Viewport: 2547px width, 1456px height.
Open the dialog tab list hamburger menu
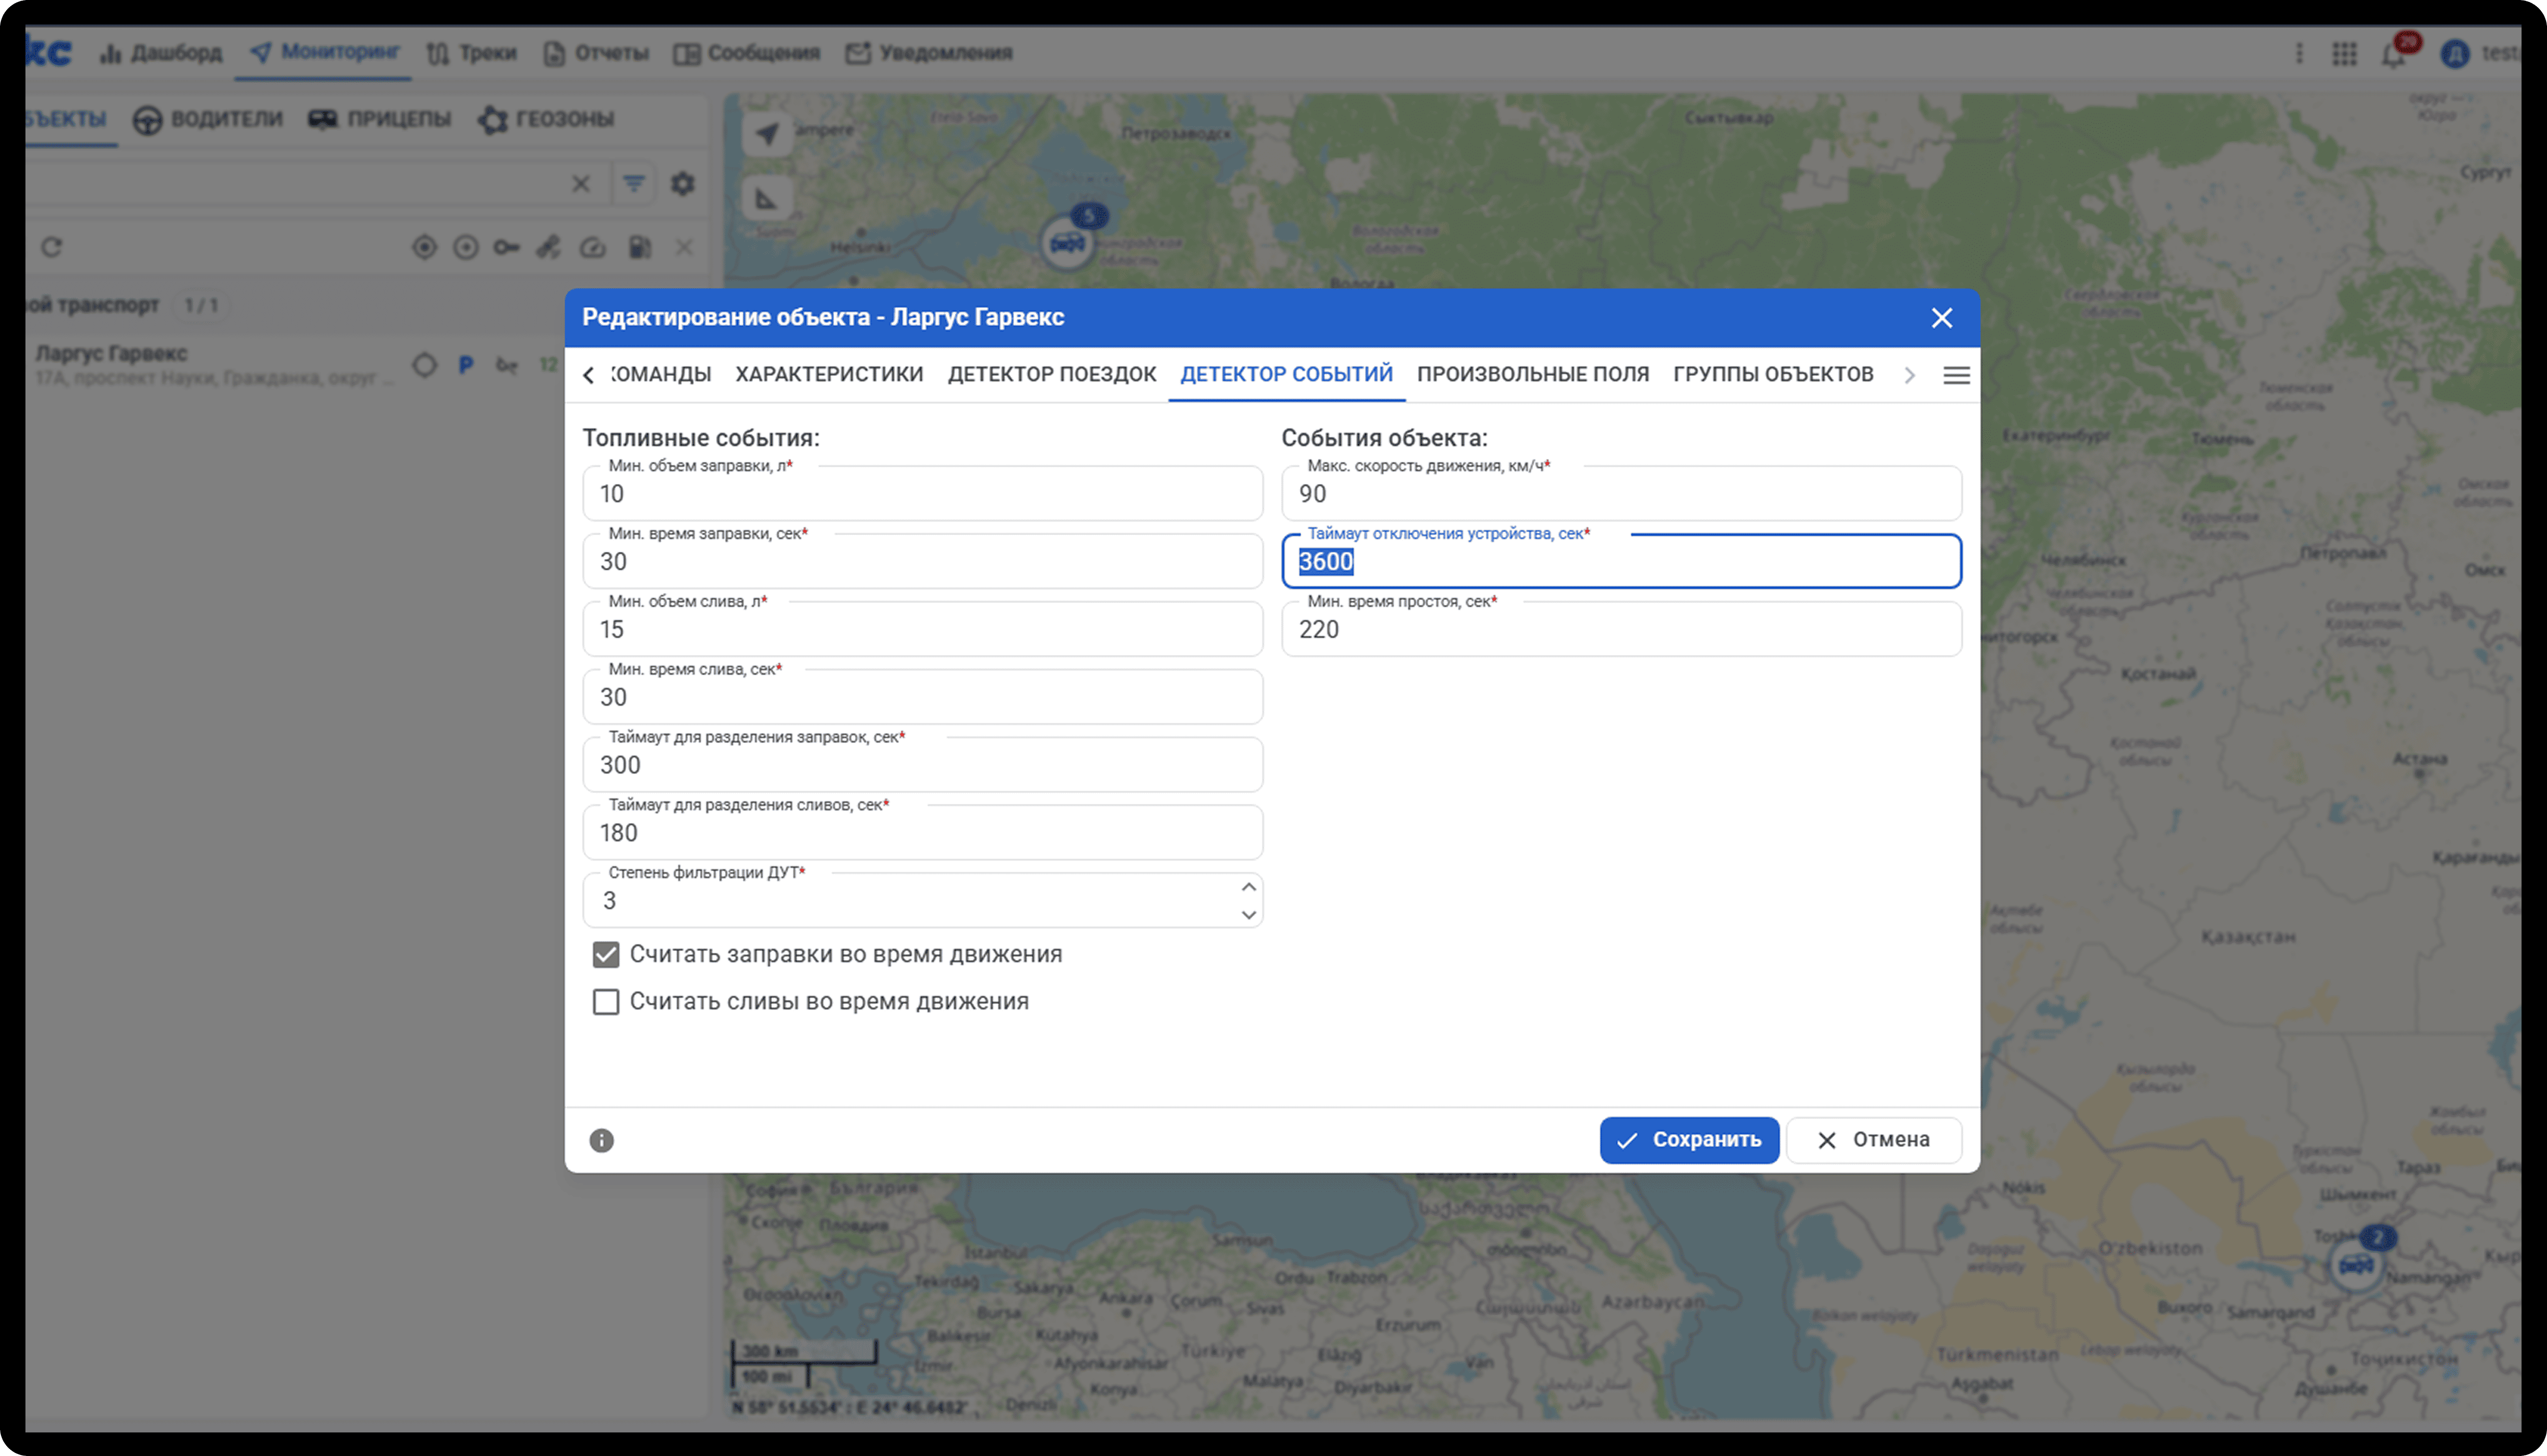[x=1956, y=375]
